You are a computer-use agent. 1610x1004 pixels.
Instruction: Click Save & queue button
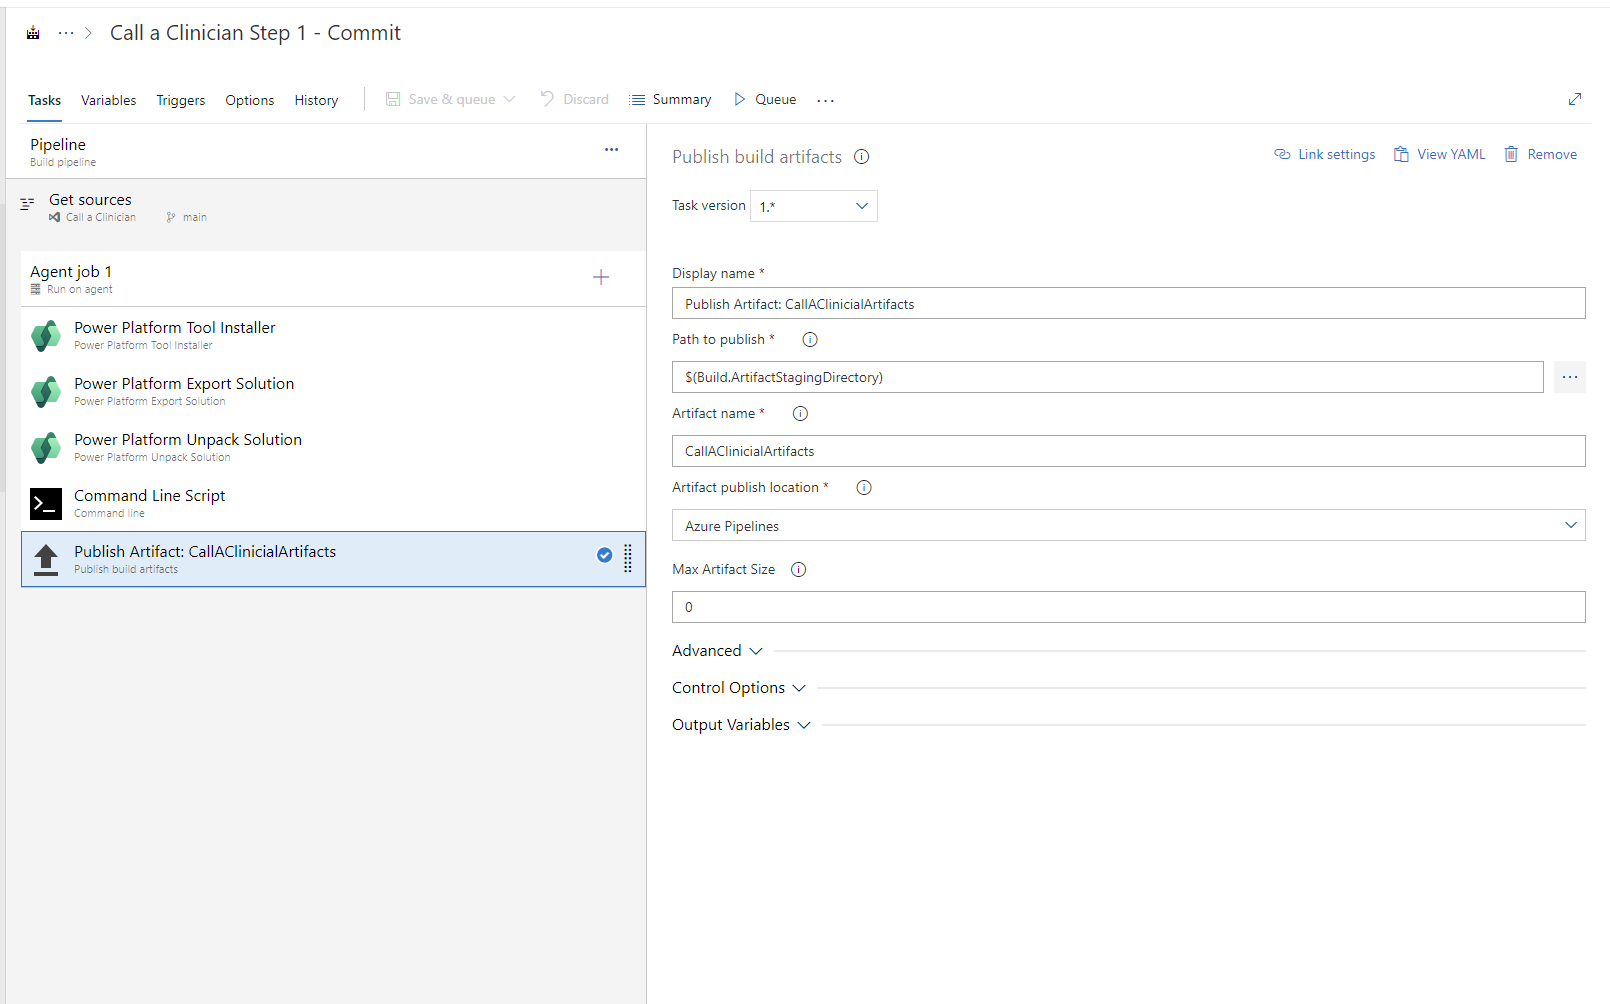coord(441,99)
